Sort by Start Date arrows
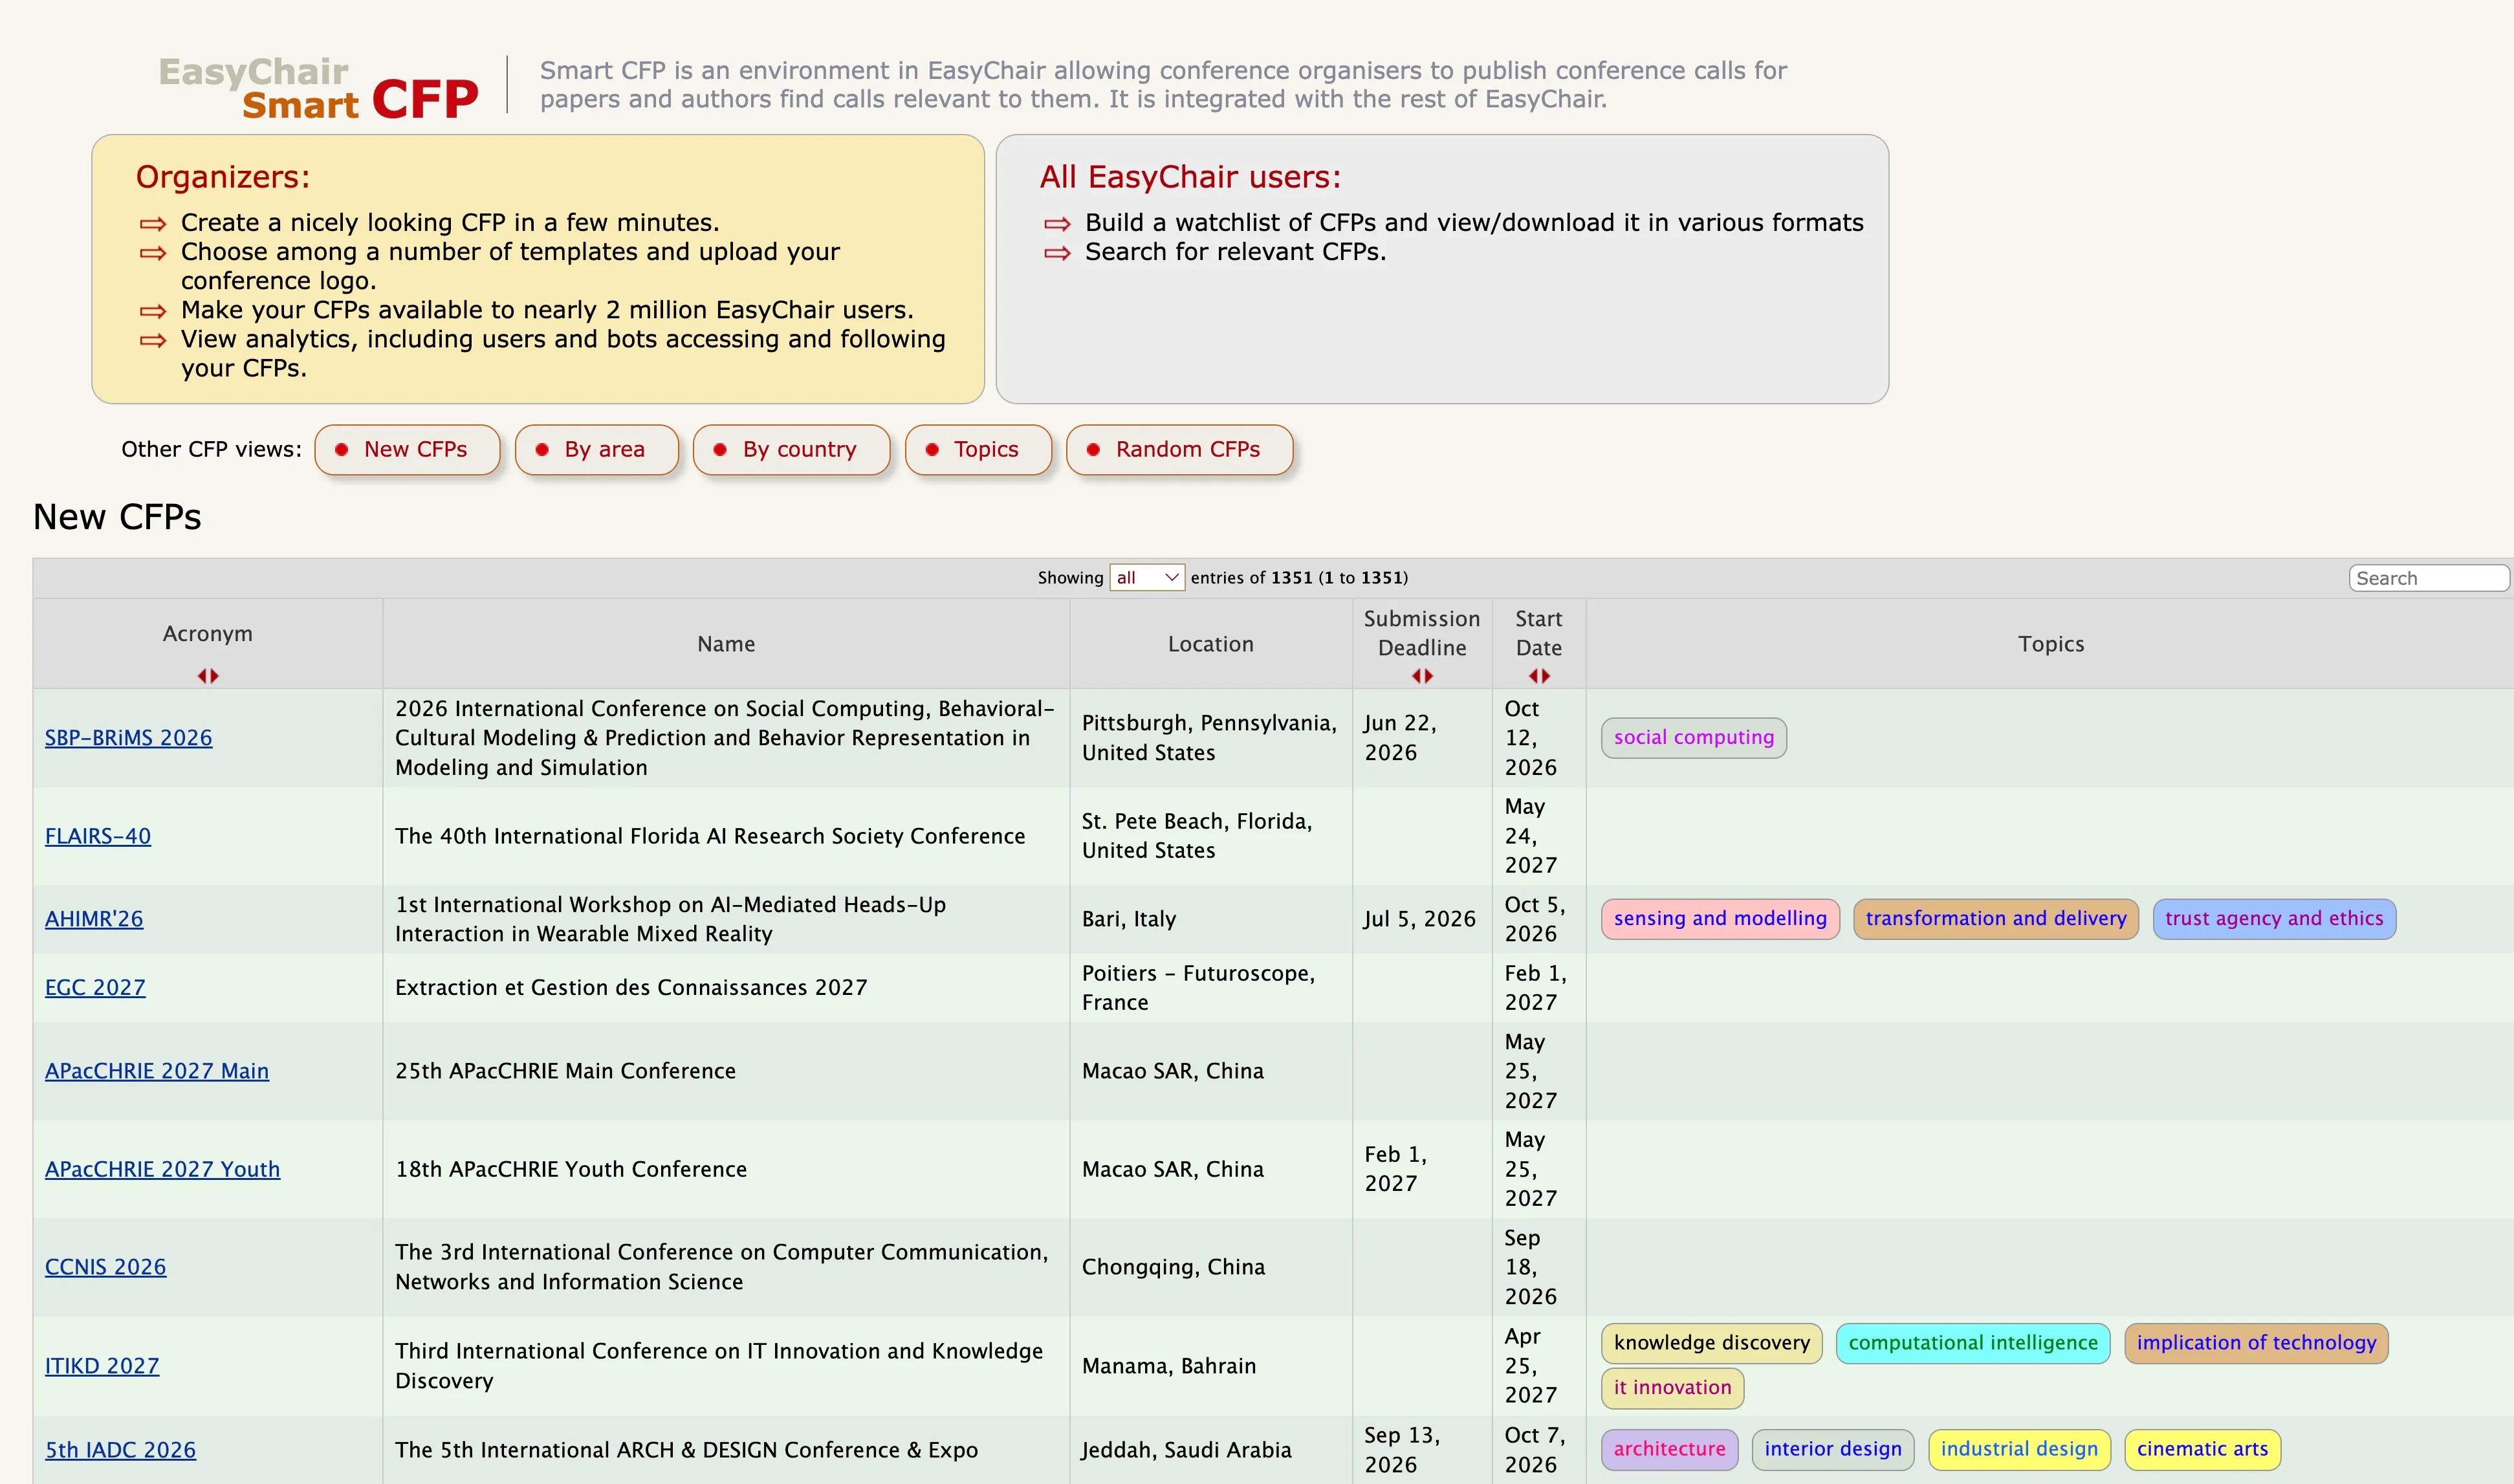The height and width of the screenshot is (1484, 2514). (1539, 676)
